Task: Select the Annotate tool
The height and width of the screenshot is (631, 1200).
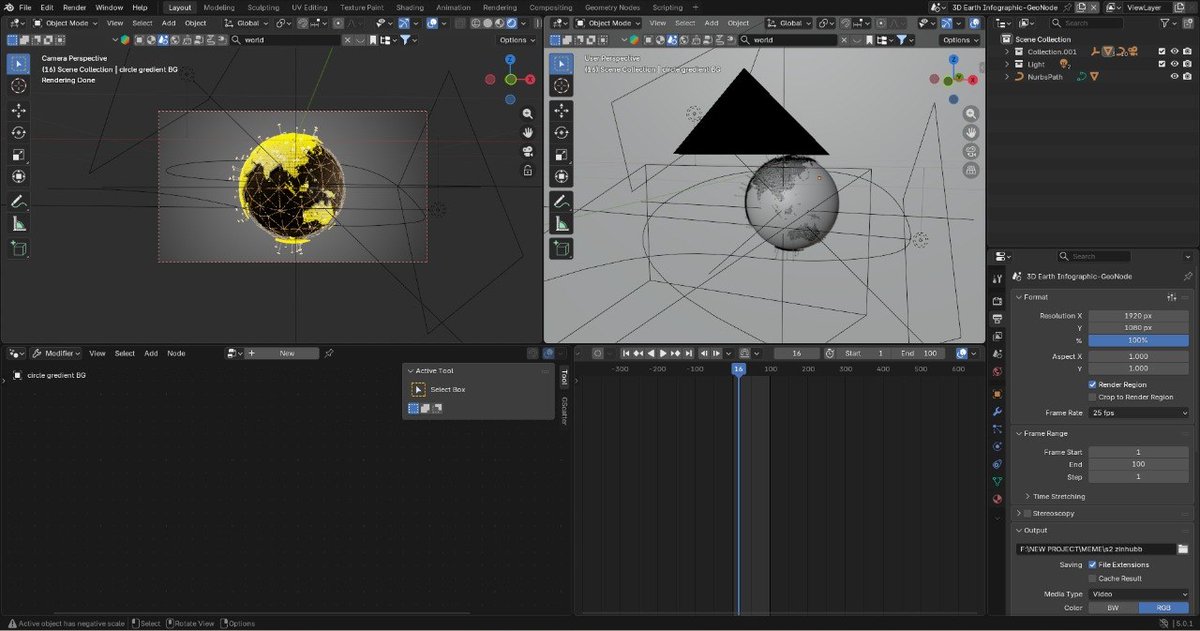Action: coord(17,201)
